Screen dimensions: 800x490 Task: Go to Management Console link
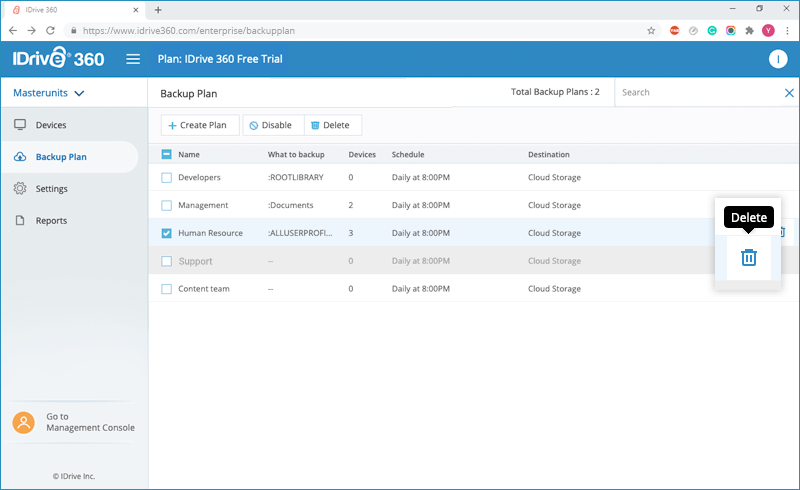coord(90,422)
